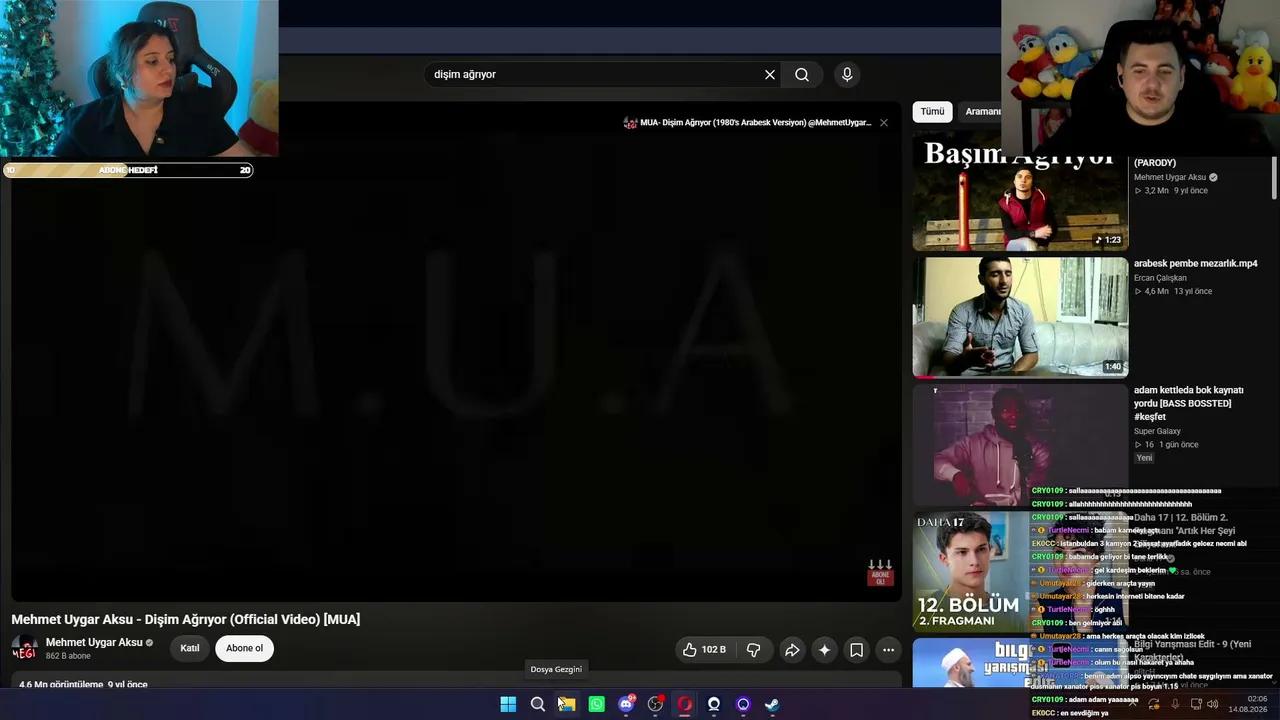
Task: Click the red ABONE OL watermark in player
Action: (880, 572)
